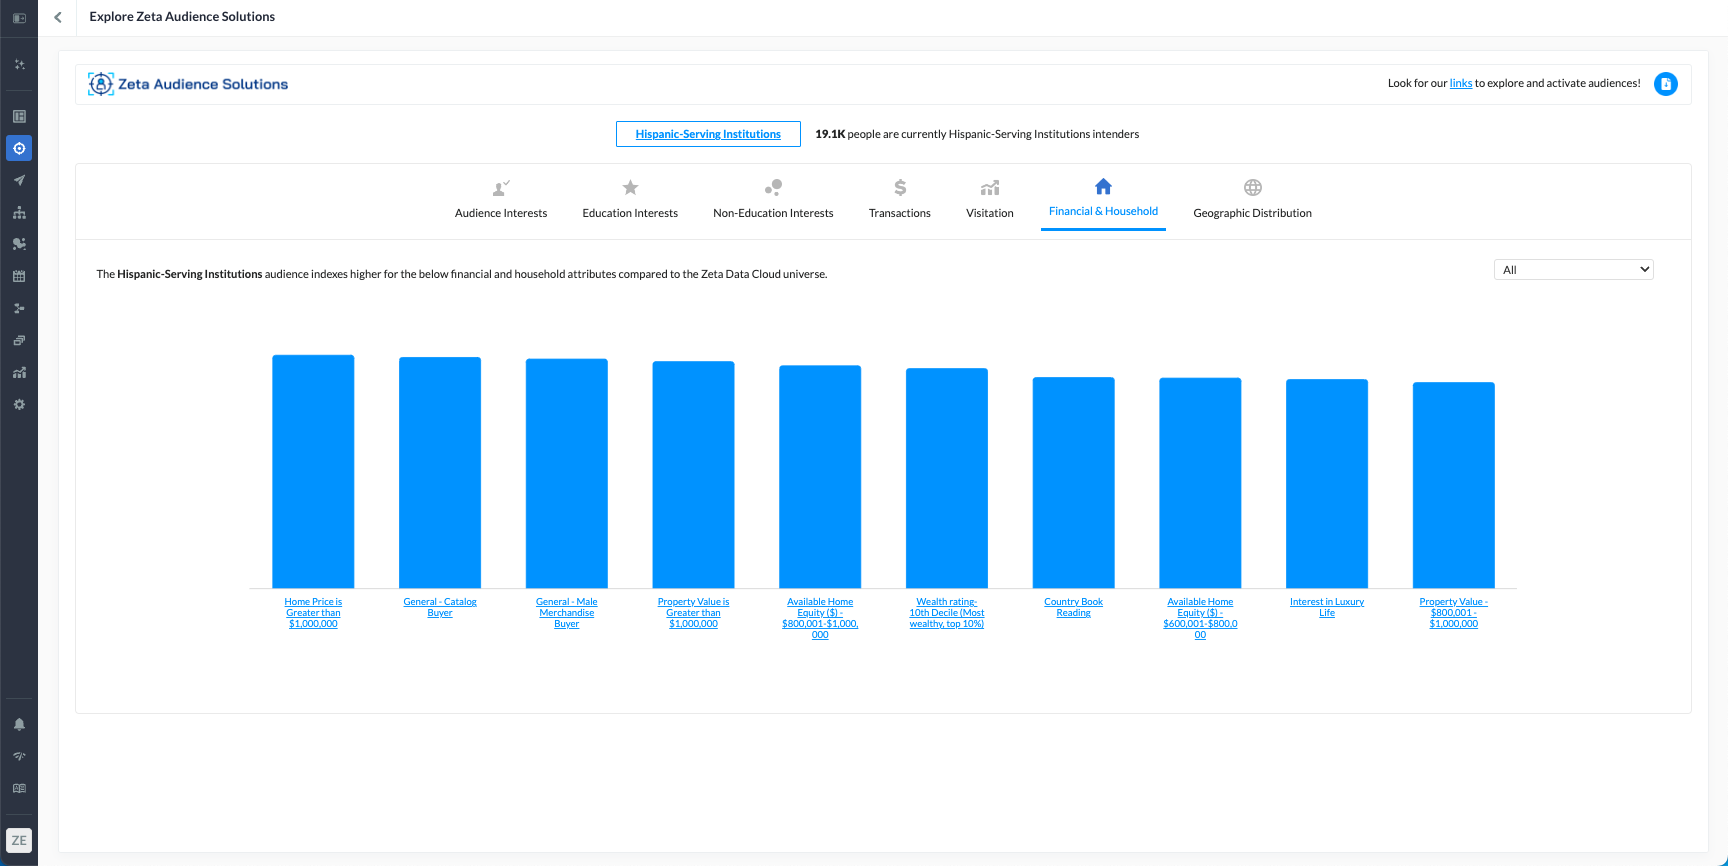Switch to the Geographic Distribution tab

pos(1252,200)
